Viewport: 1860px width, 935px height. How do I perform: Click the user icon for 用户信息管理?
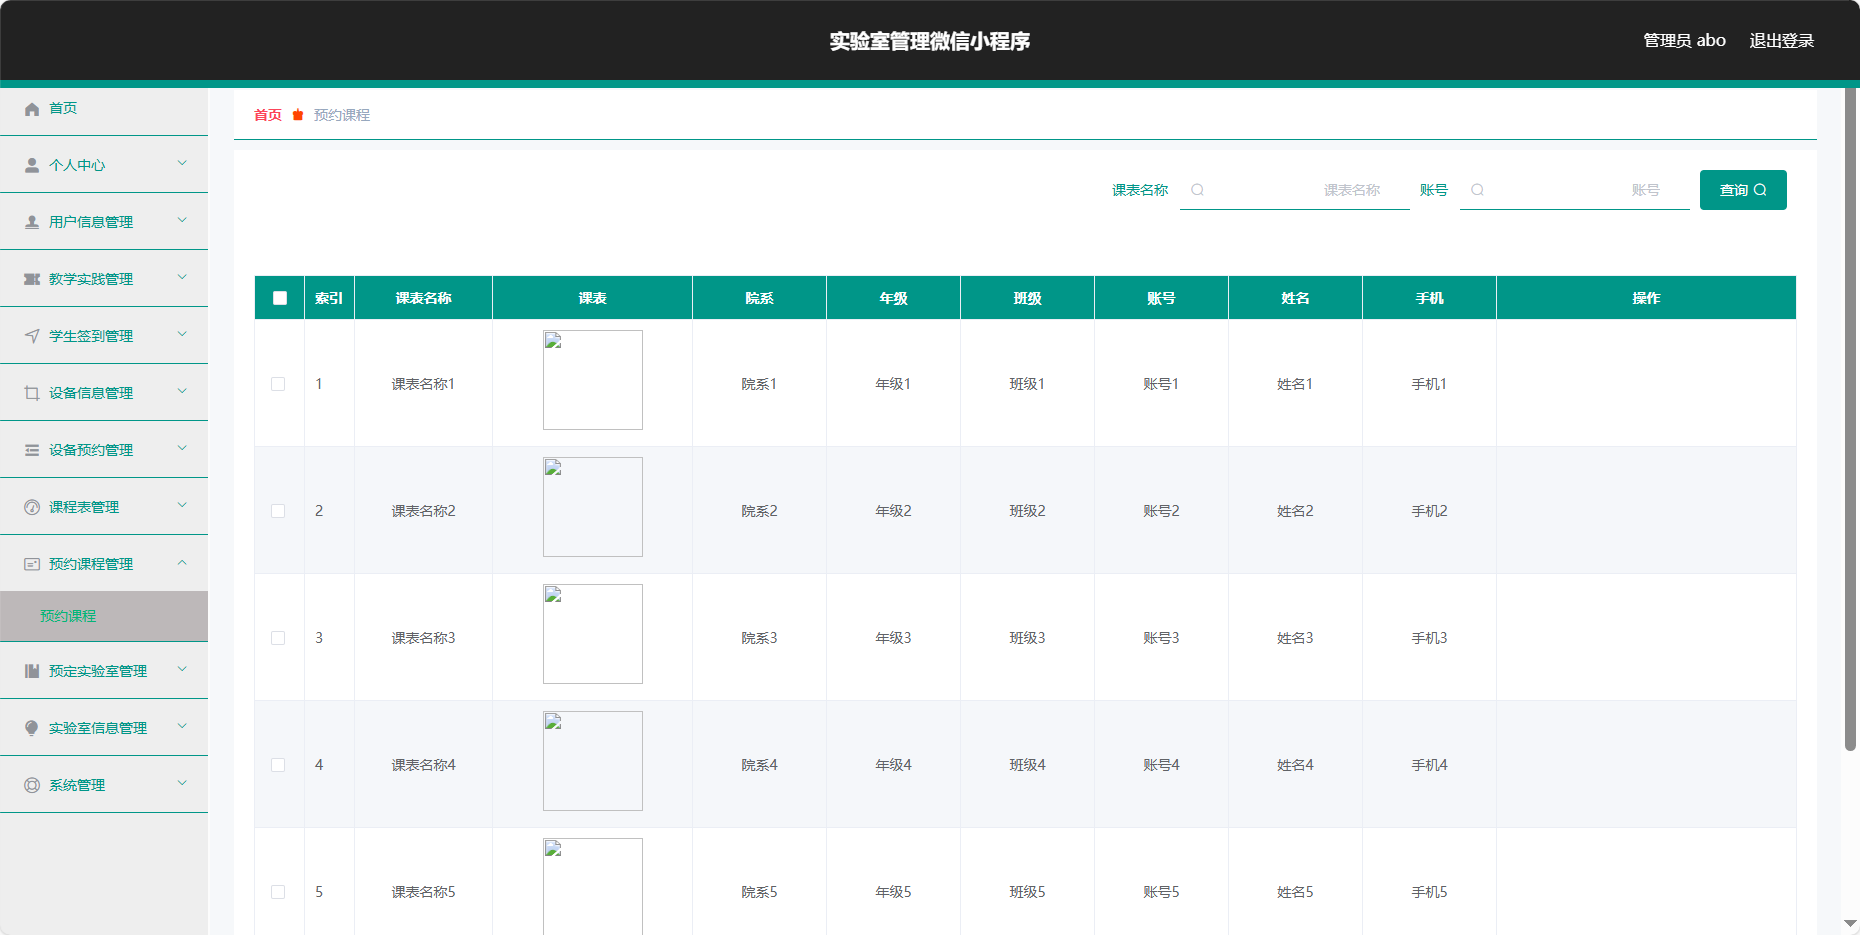pyautogui.click(x=32, y=223)
